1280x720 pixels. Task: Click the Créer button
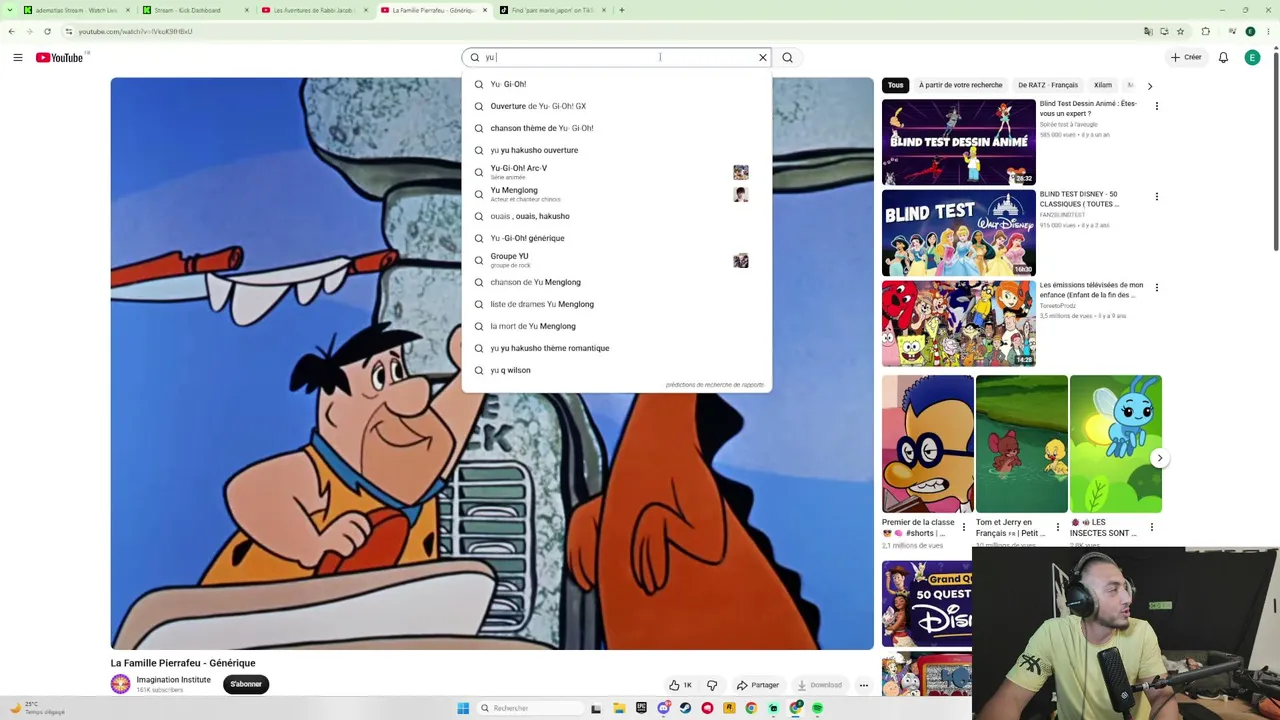tap(1186, 58)
